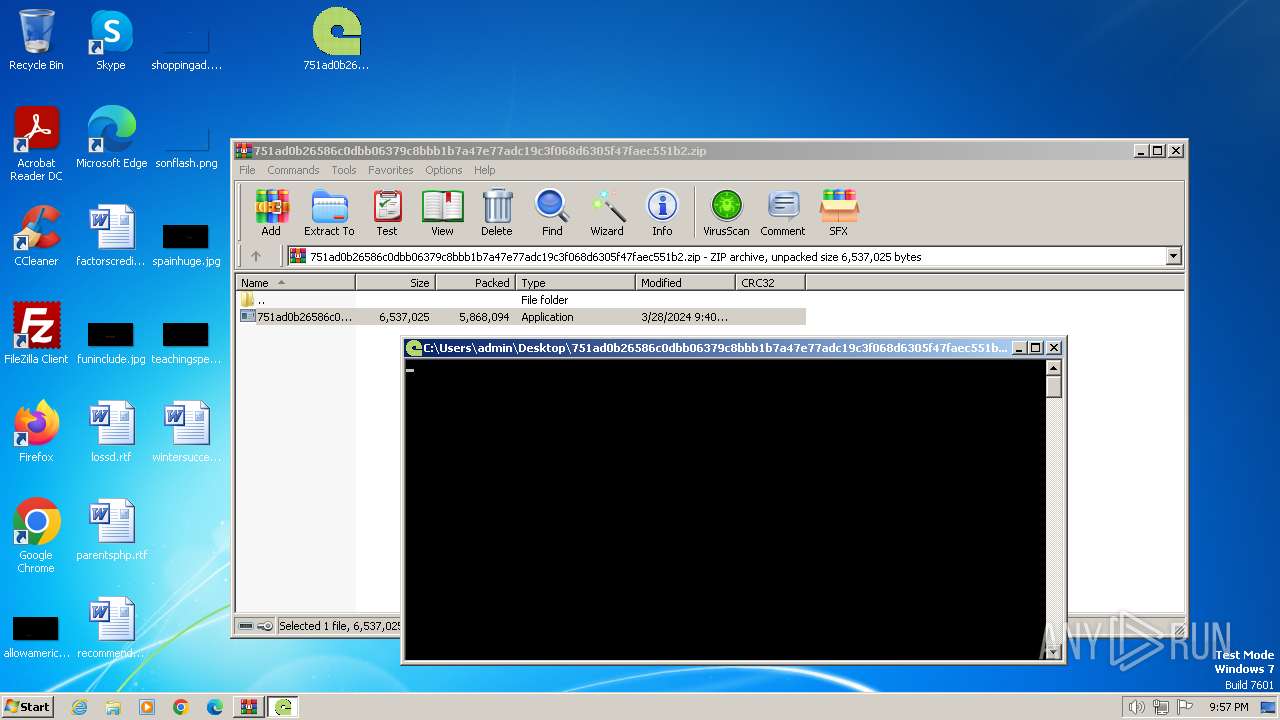This screenshot has height=720, width=1280.
Task: Click the Delete trash icon in WinRAR
Action: [x=497, y=213]
